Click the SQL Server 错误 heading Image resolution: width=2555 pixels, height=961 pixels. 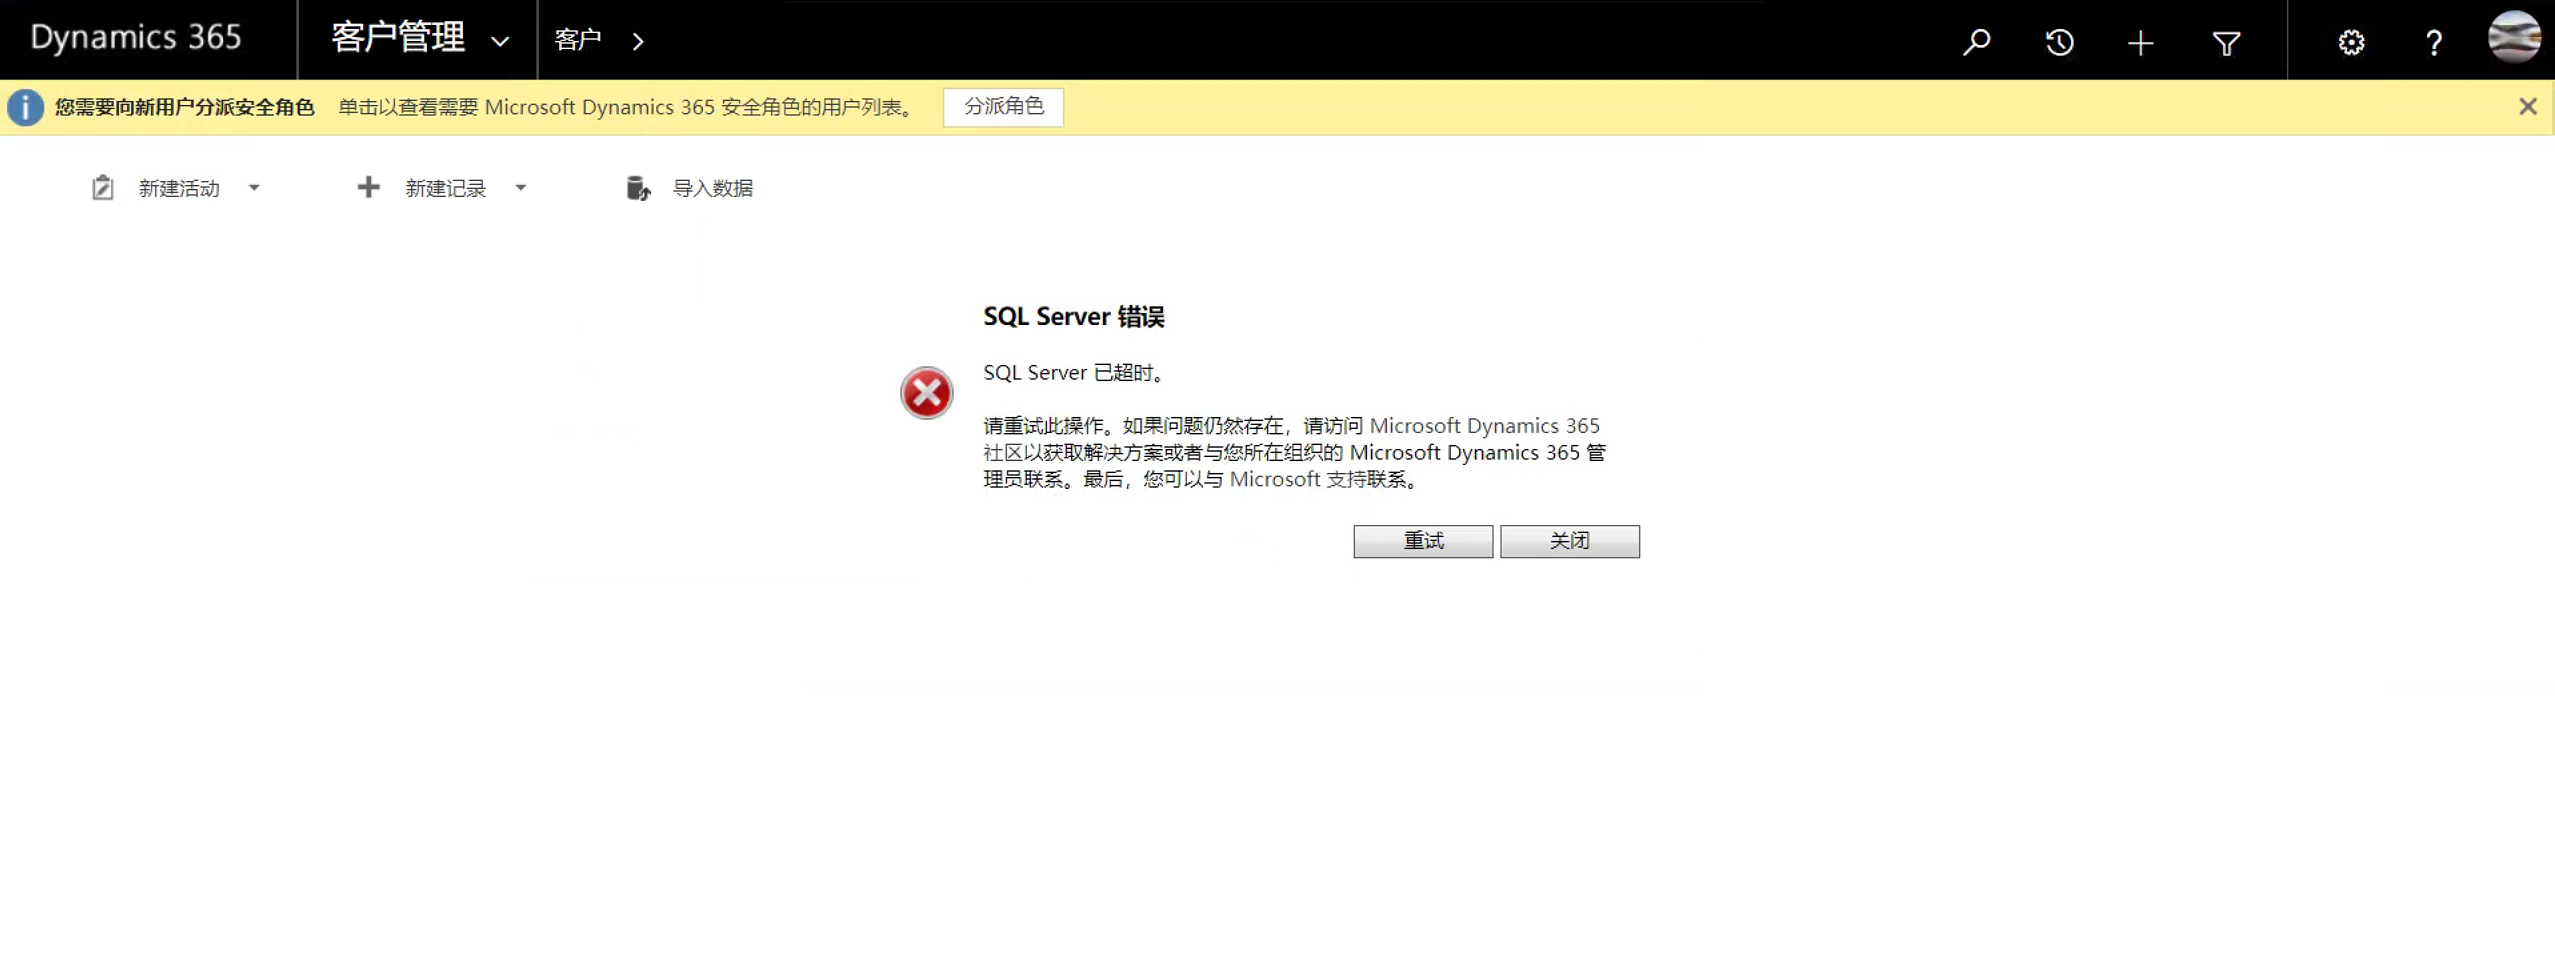click(1074, 317)
